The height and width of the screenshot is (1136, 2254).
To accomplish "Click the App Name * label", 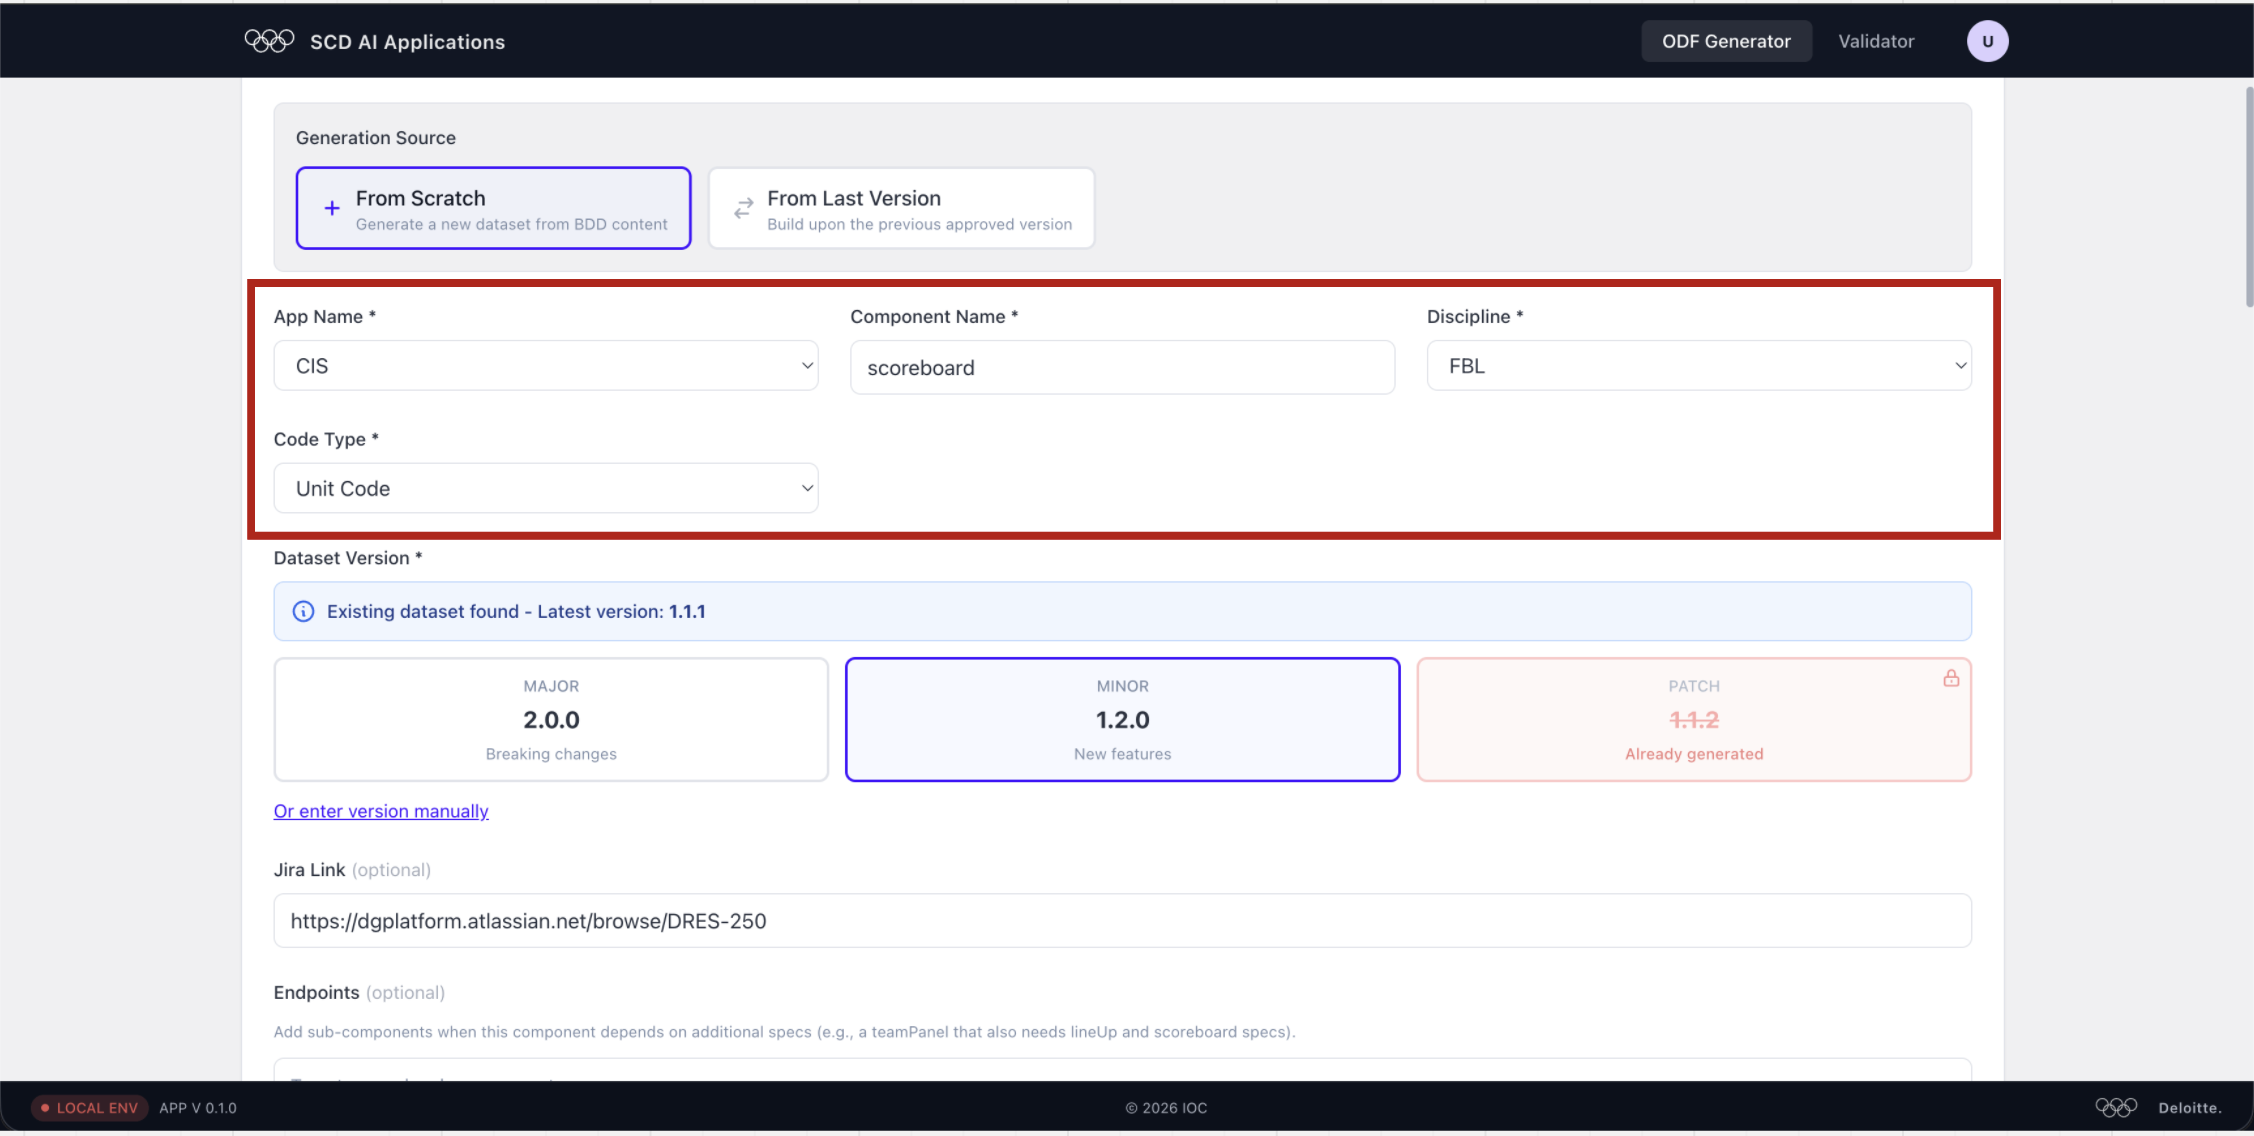I will coord(325,316).
